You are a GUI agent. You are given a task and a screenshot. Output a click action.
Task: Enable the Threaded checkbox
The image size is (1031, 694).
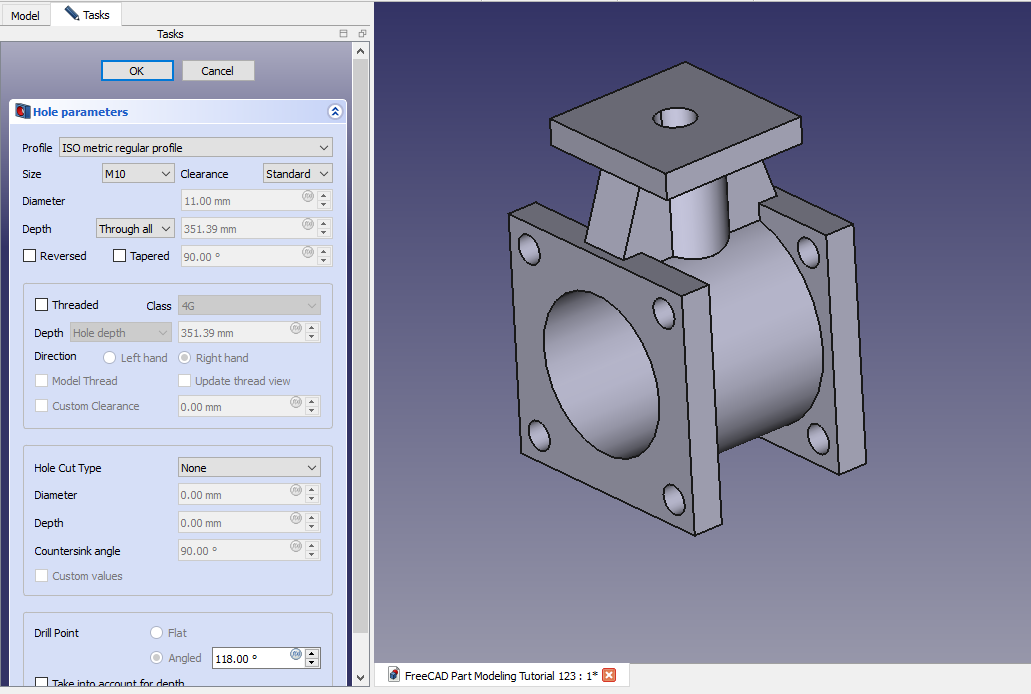tap(42, 305)
